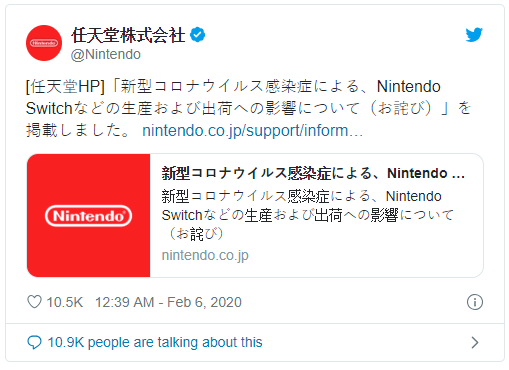The height and width of the screenshot is (370, 509).
Task: Click the red Nintendo profile avatar
Action: pyautogui.click(x=44, y=43)
